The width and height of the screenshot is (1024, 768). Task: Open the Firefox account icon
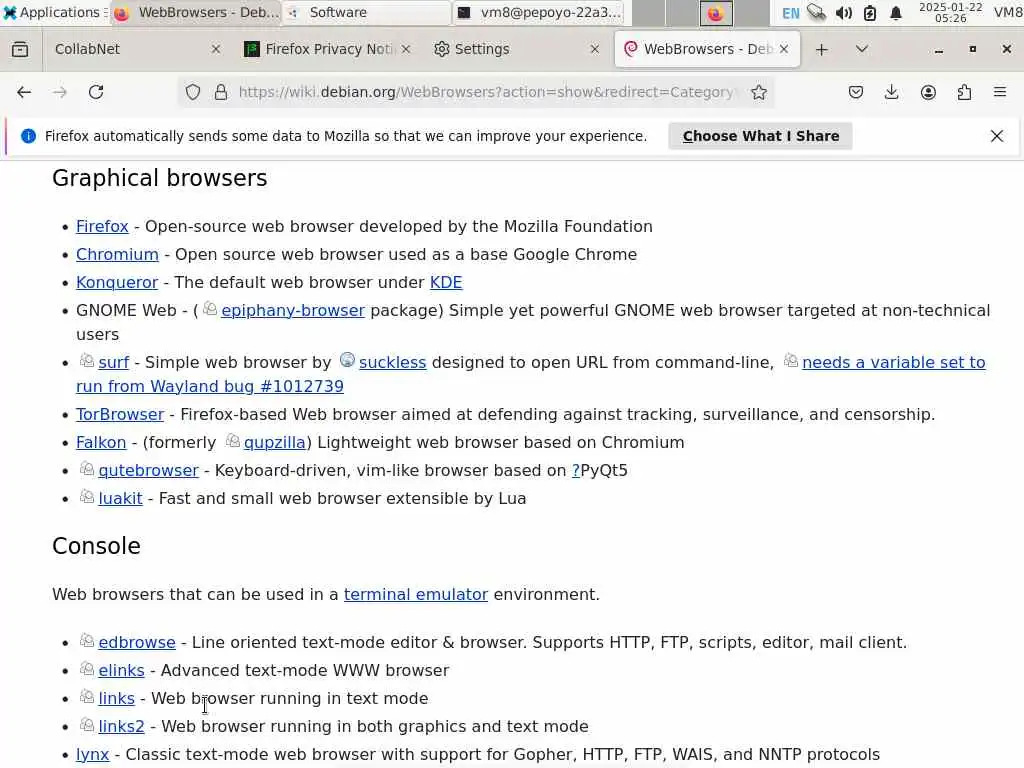pos(928,92)
